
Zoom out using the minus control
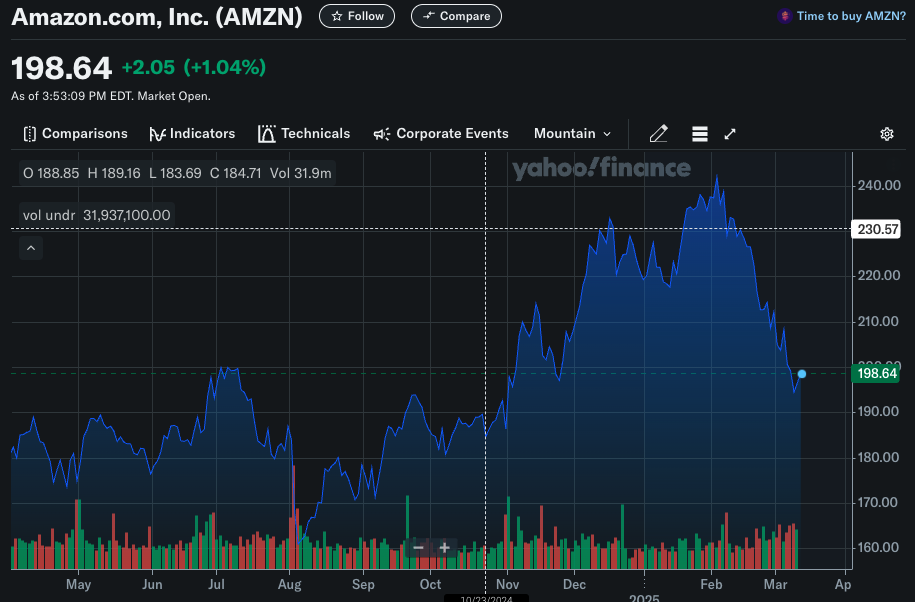click(x=418, y=548)
